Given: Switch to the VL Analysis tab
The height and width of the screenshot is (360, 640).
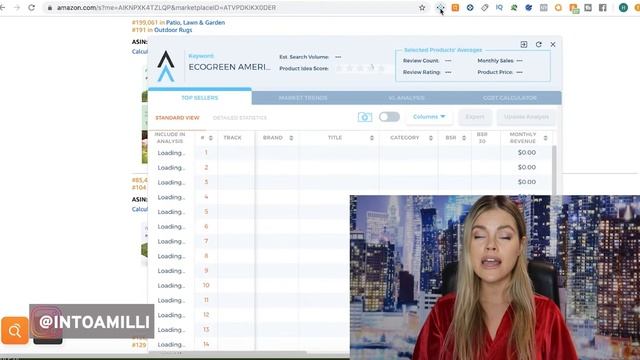Looking at the screenshot, I should click(x=406, y=98).
